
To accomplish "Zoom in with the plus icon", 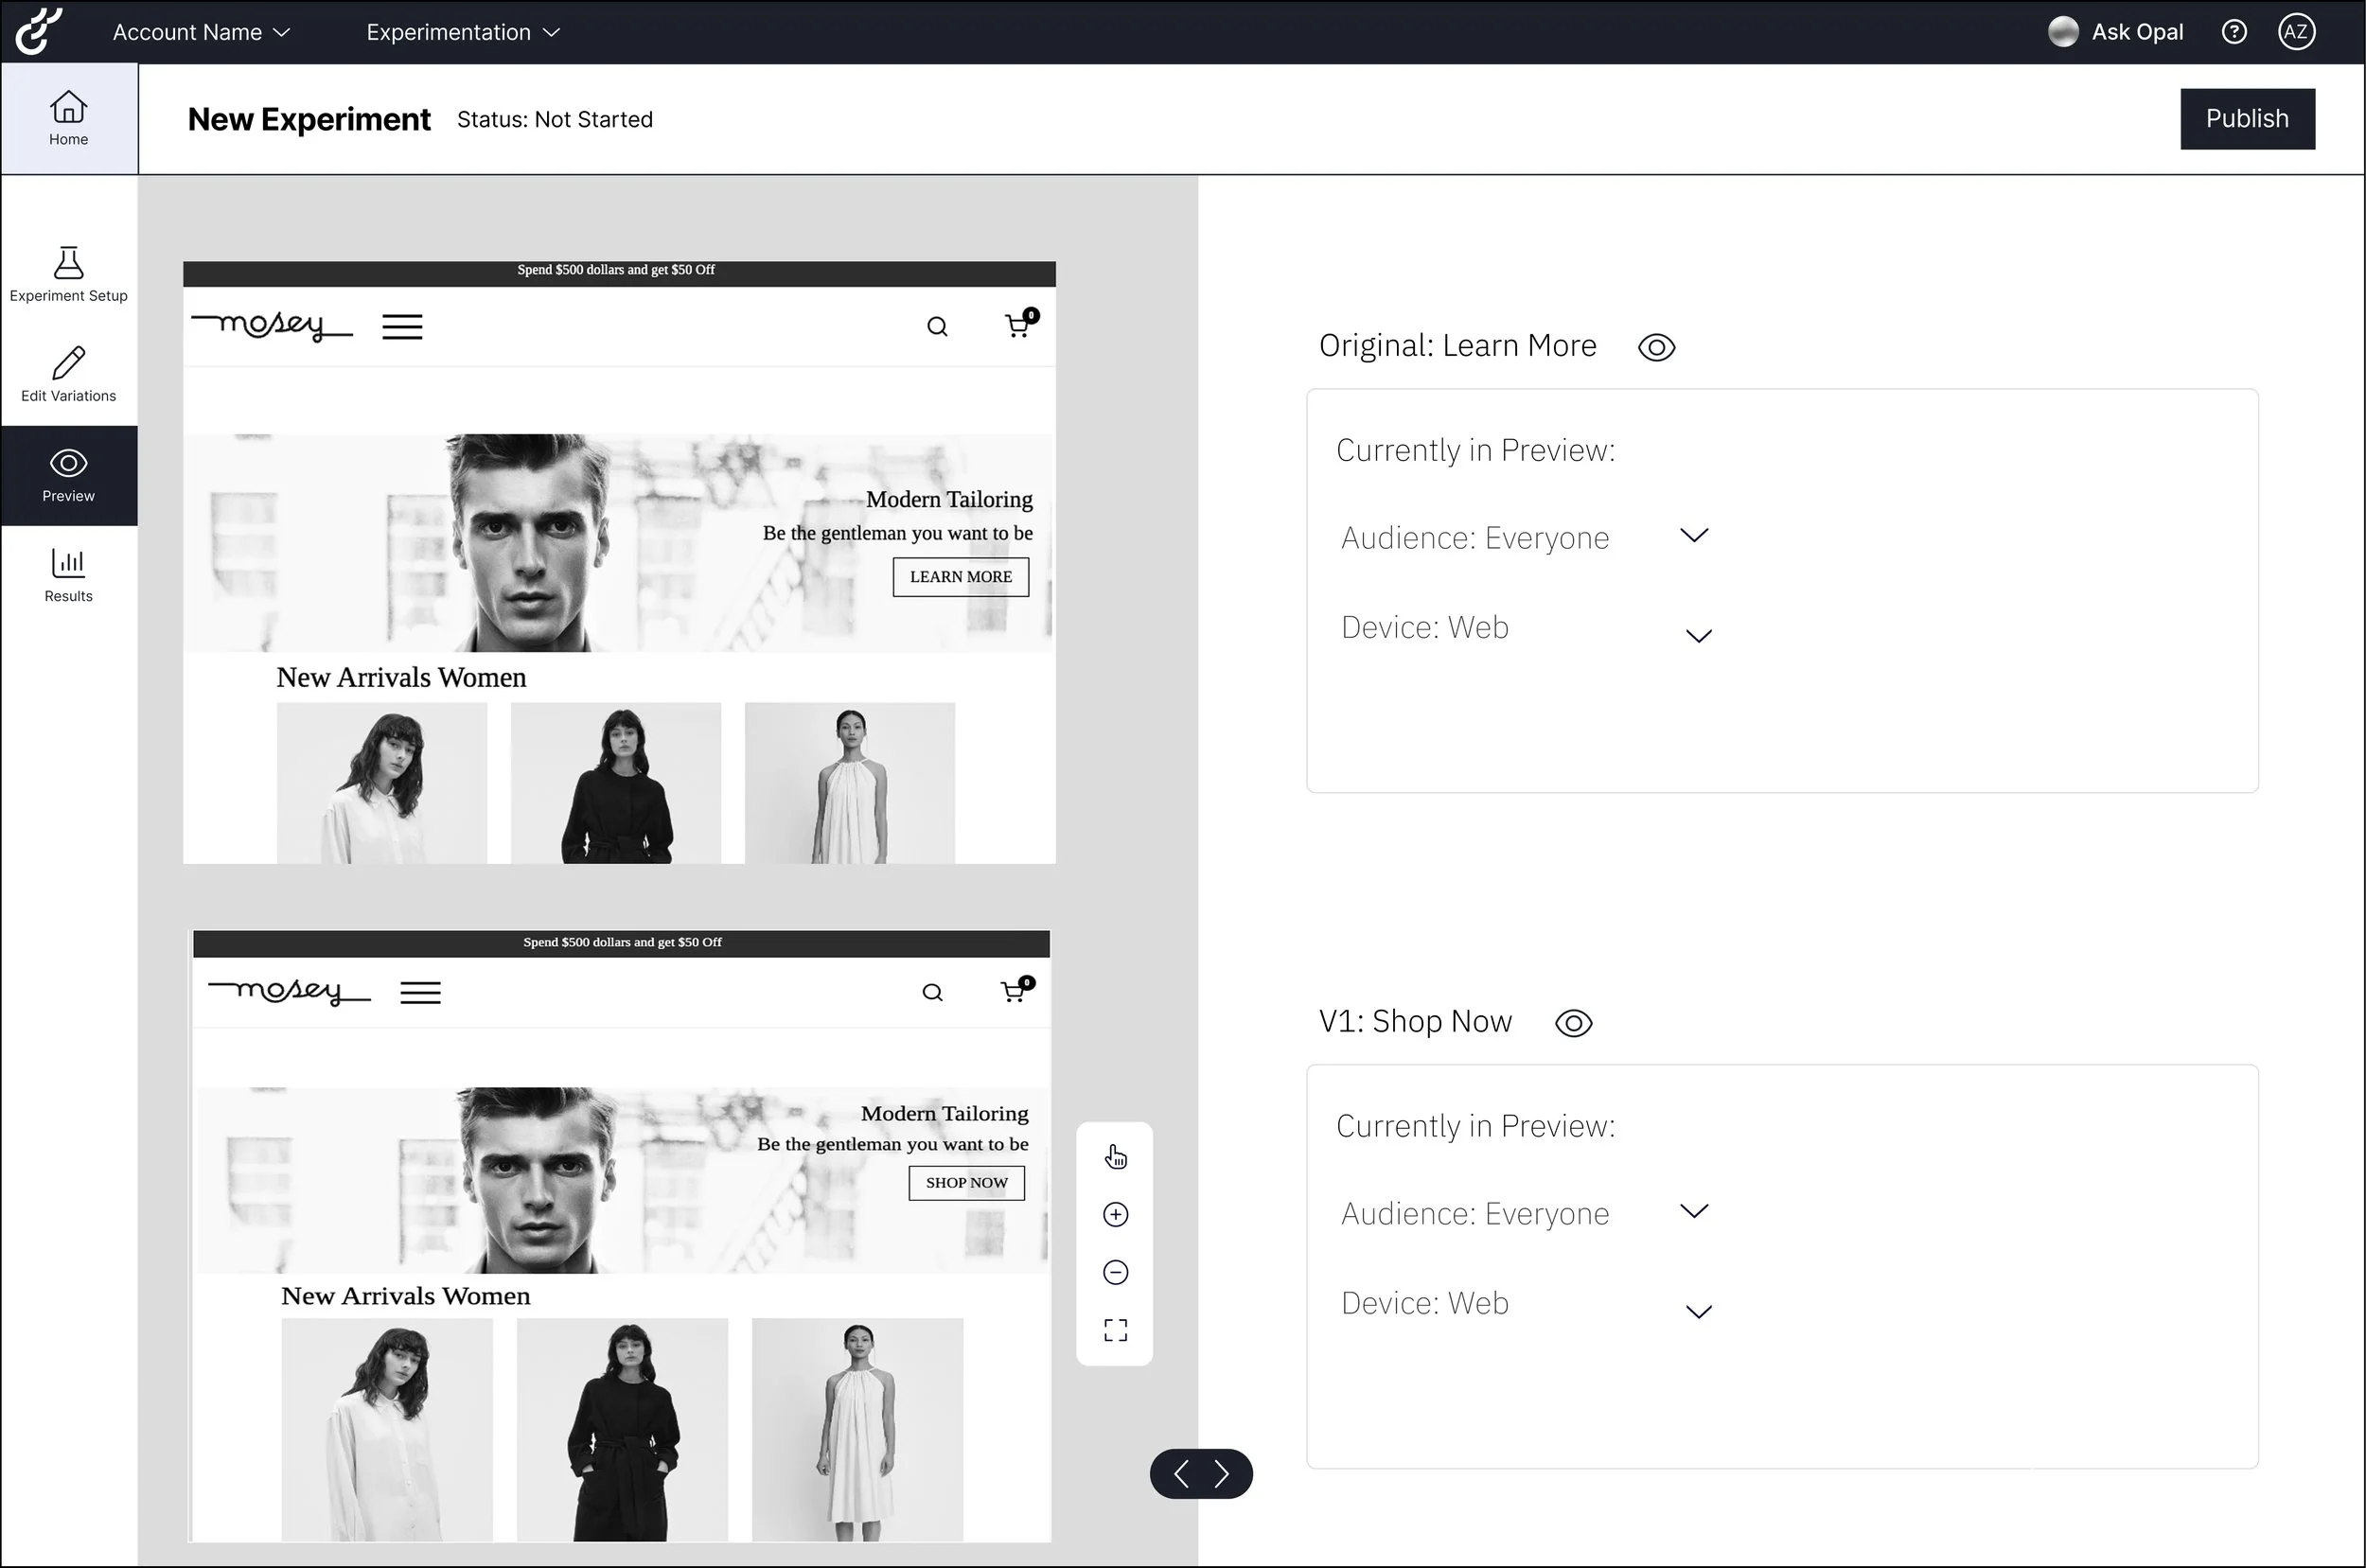I will [x=1115, y=1214].
